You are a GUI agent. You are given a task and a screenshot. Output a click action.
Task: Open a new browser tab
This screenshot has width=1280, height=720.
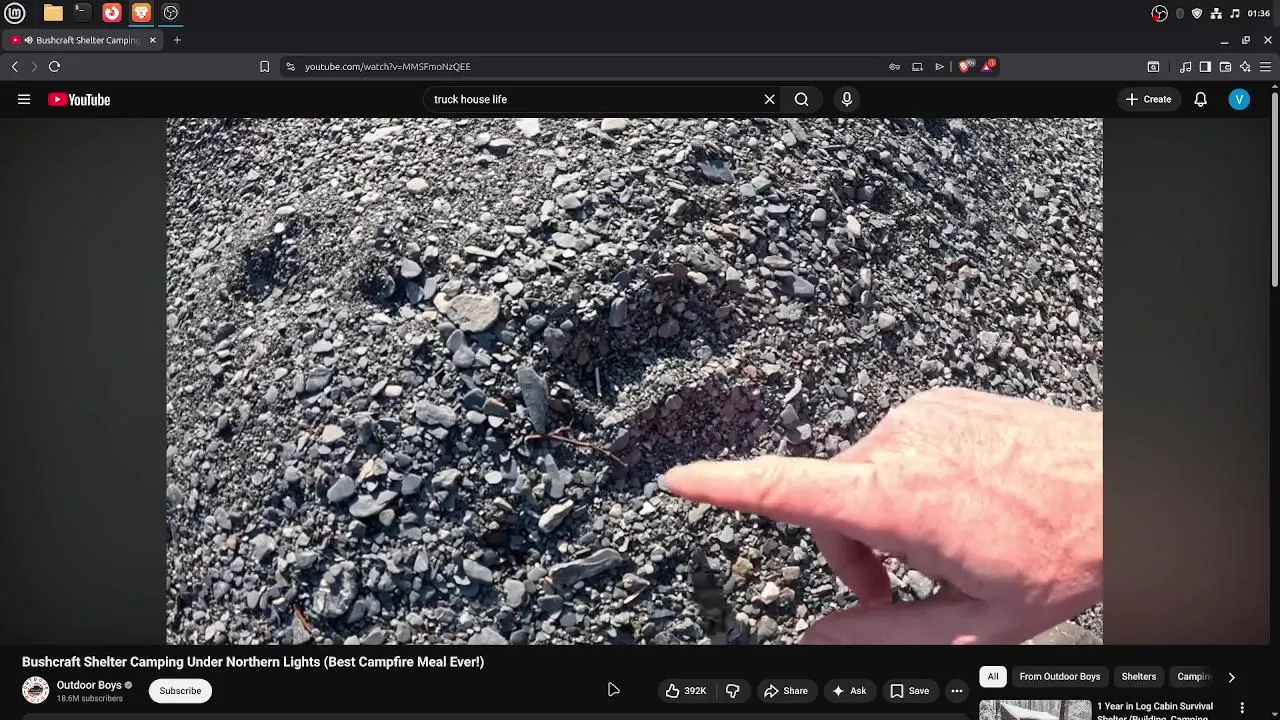pyautogui.click(x=177, y=40)
